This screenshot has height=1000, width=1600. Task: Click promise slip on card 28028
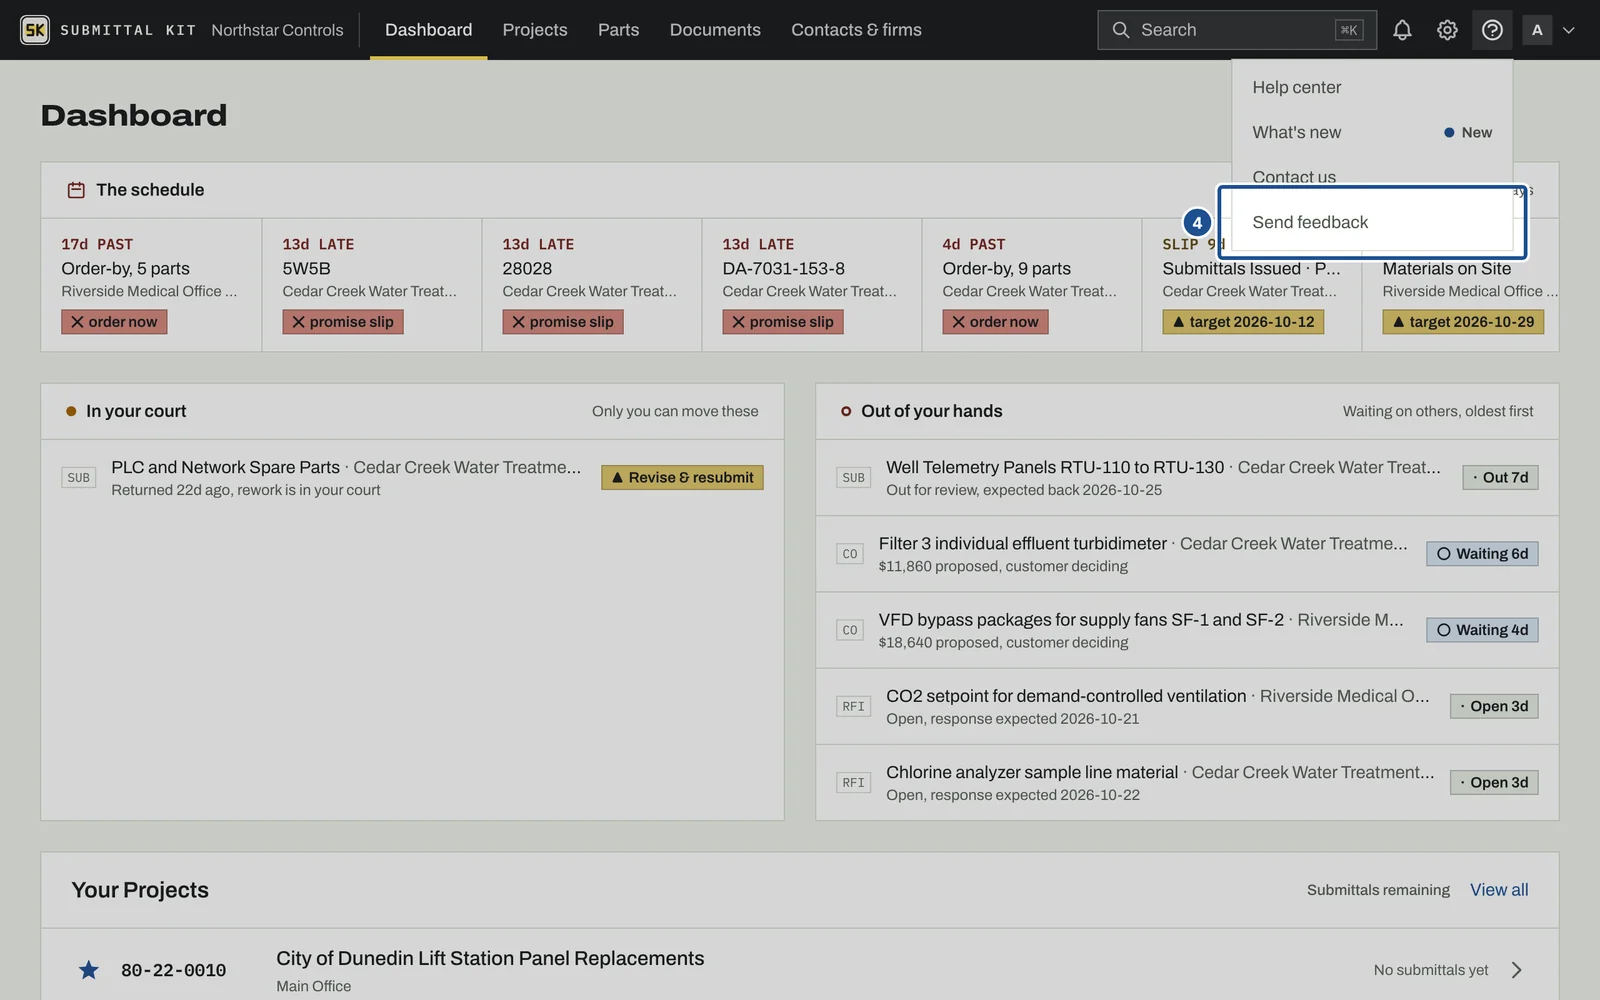click(562, 322)
